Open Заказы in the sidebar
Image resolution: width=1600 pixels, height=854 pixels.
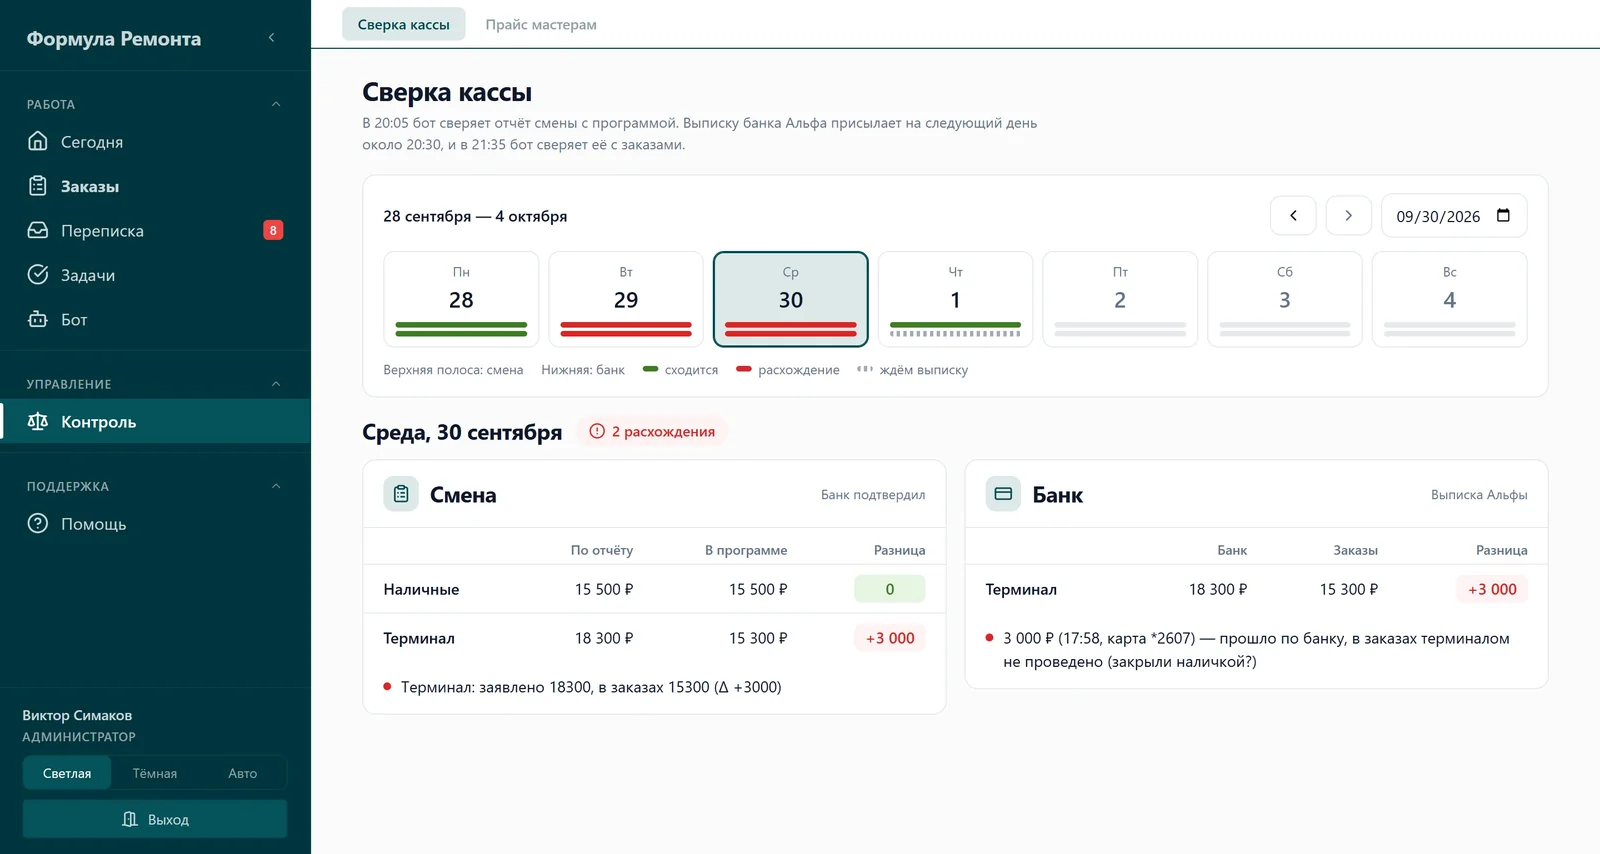coord(155,186)
